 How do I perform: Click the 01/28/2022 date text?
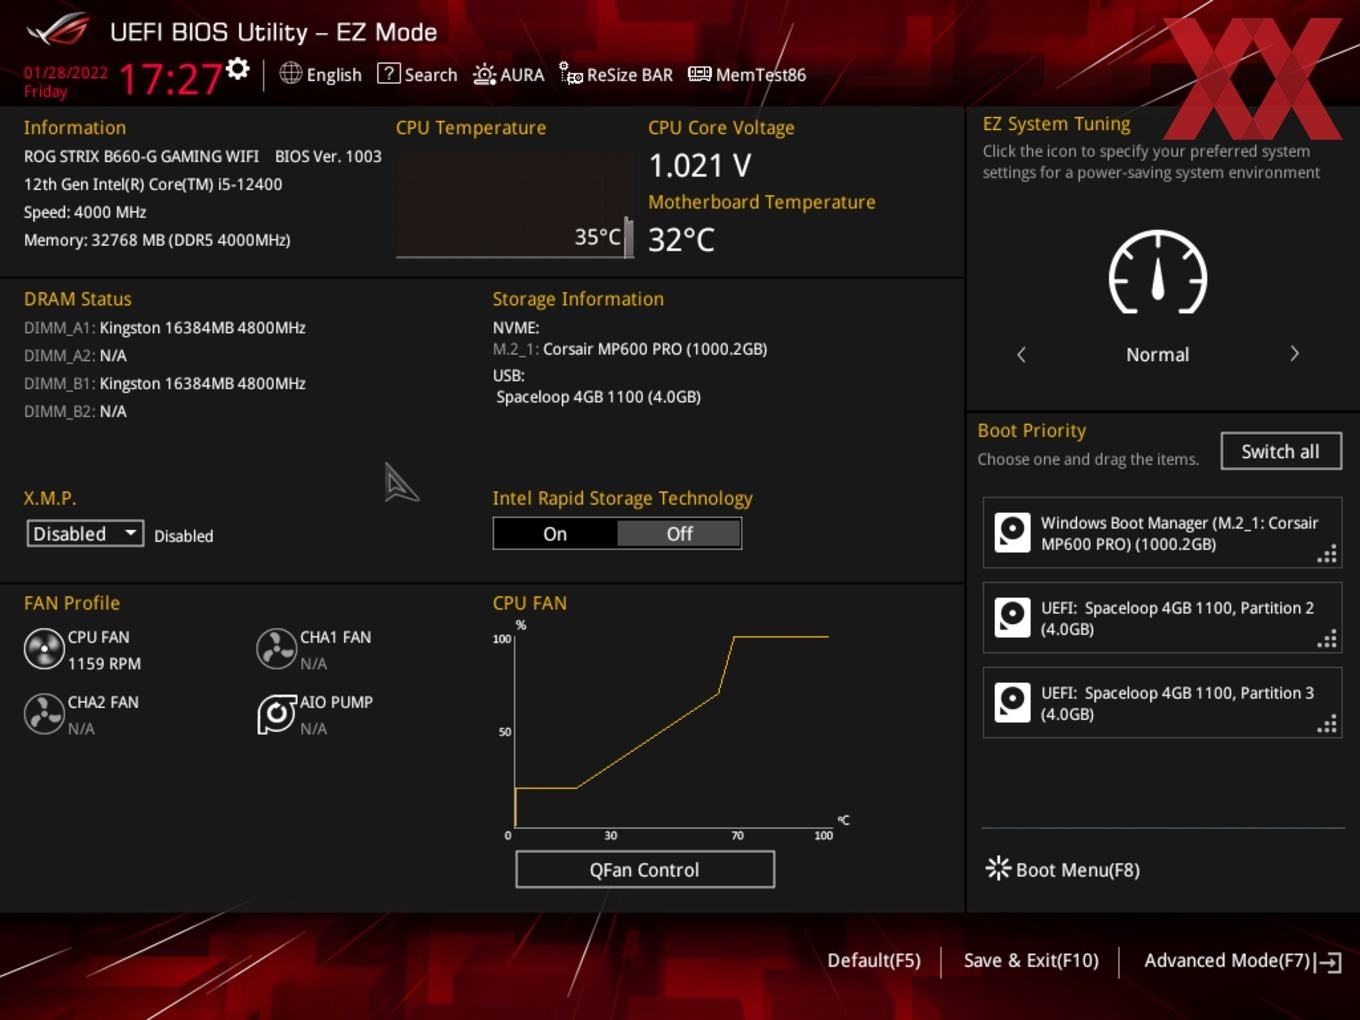pyautogui.click(x=66, y=72)
